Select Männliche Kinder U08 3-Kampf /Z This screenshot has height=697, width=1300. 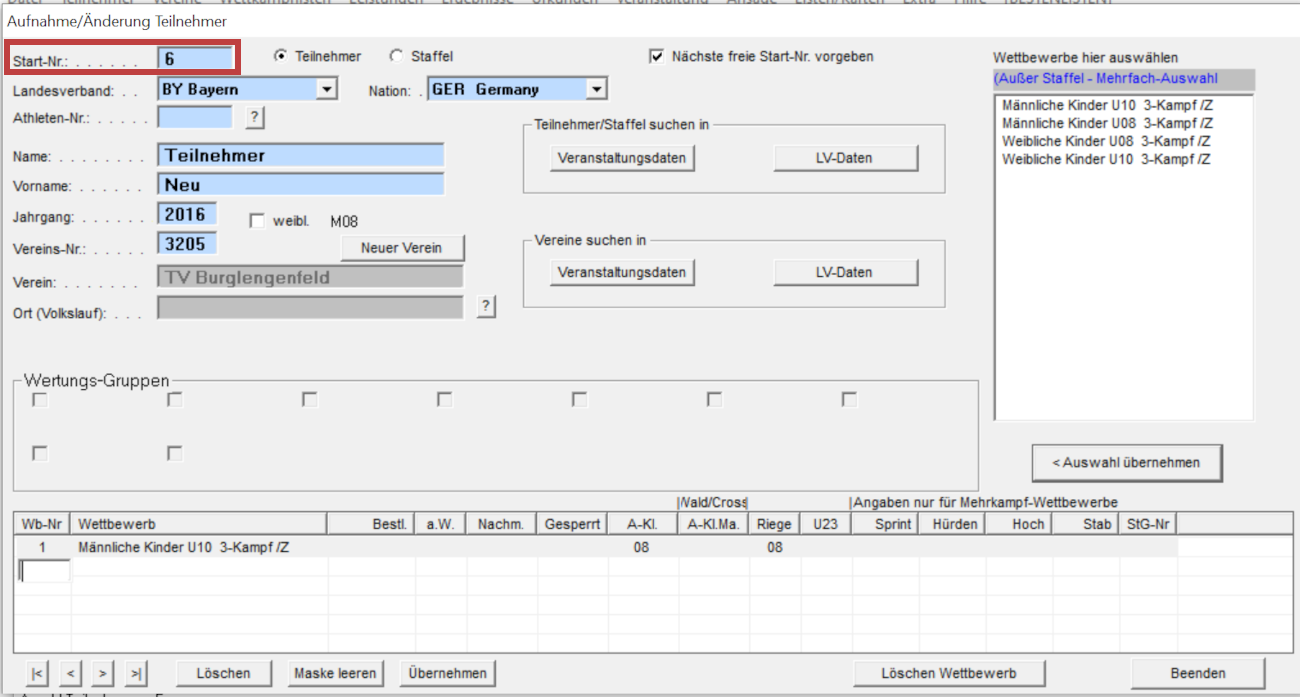(x=1107, y=123)
